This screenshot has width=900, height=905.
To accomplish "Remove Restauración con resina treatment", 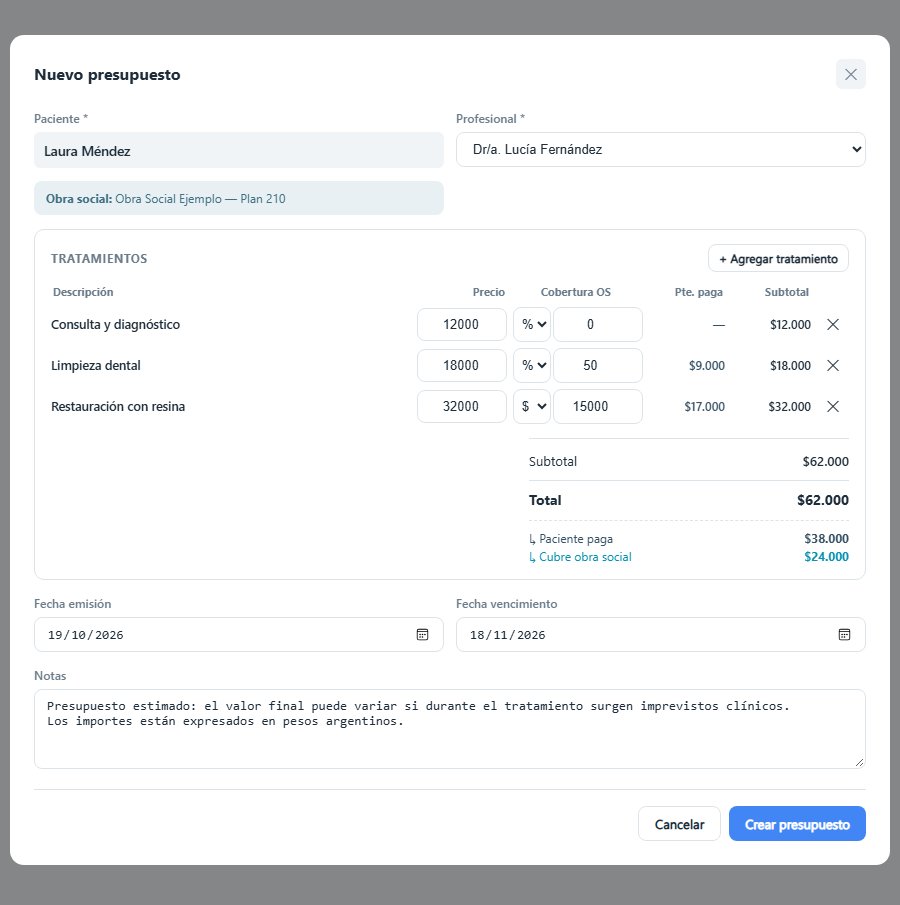I will [832, 406].
